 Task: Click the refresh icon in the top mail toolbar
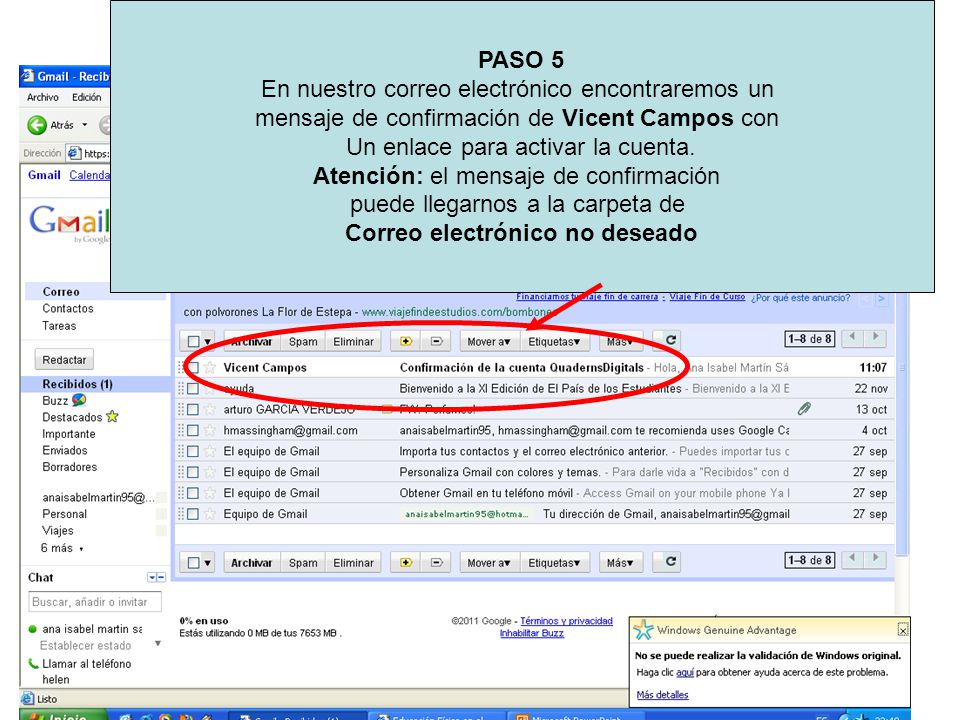[x=670, y=340]
